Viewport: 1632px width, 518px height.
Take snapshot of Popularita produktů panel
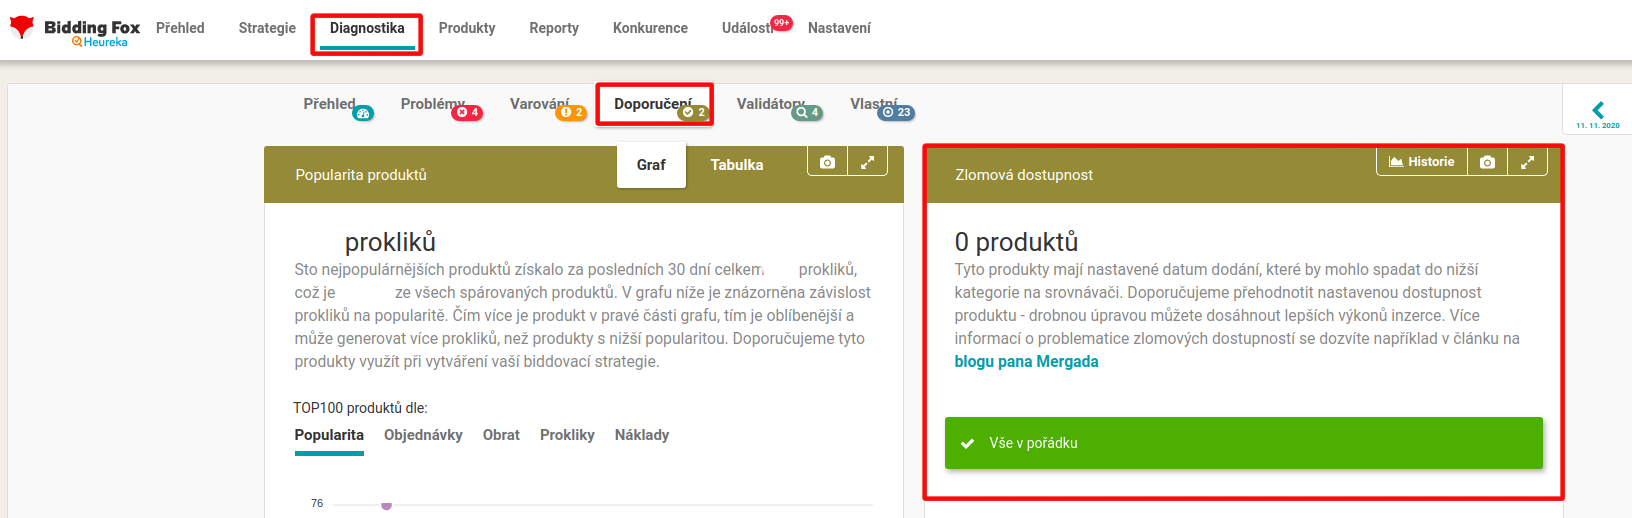[x=827, y=162]
